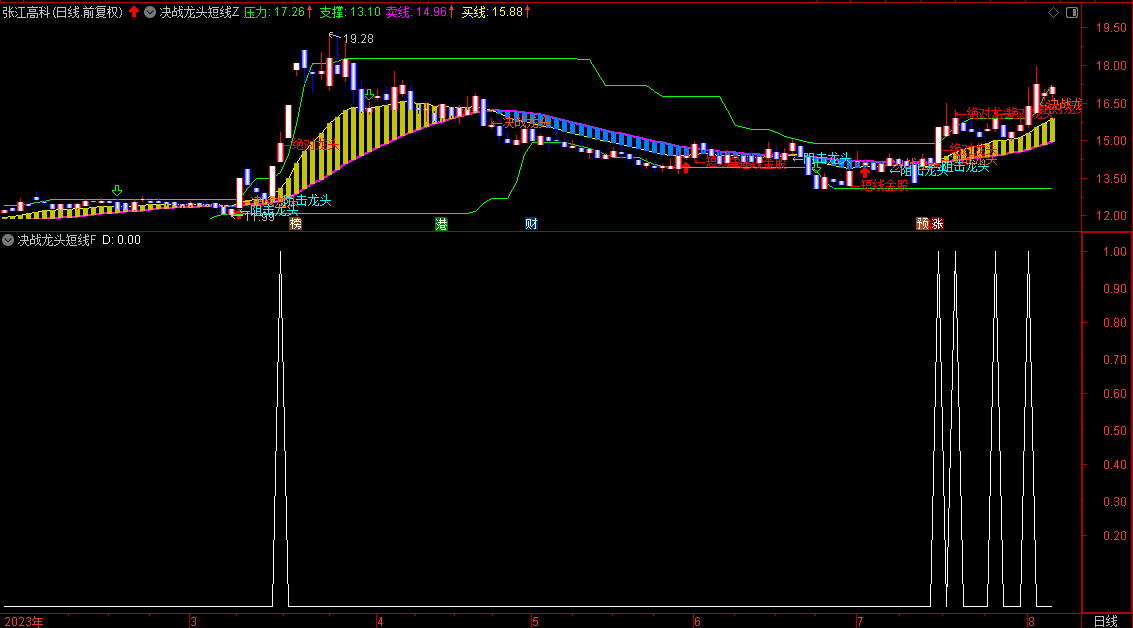The width and height of the screenshot is (1133, 628).
Task: Click month 6 on the time axis
Action: 697,621
